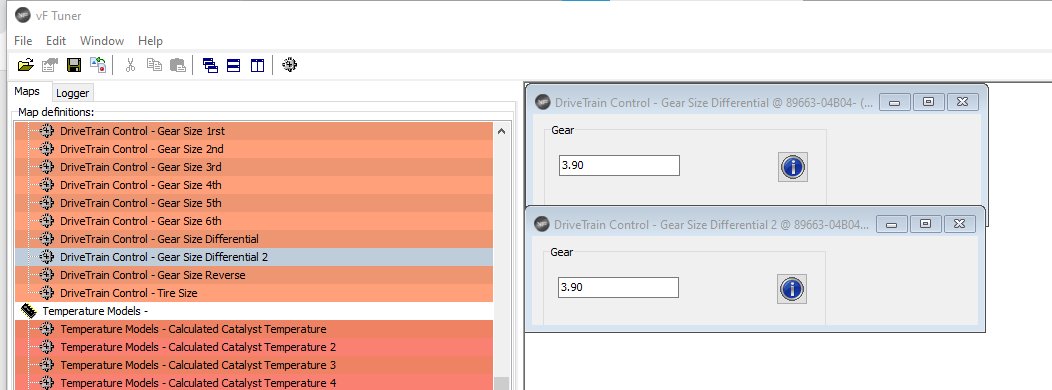Image resolution: width=1052 pixels, height=390 pixels.
Task: Maximize the Gear Size Differential window
Action: coord(929,102)
